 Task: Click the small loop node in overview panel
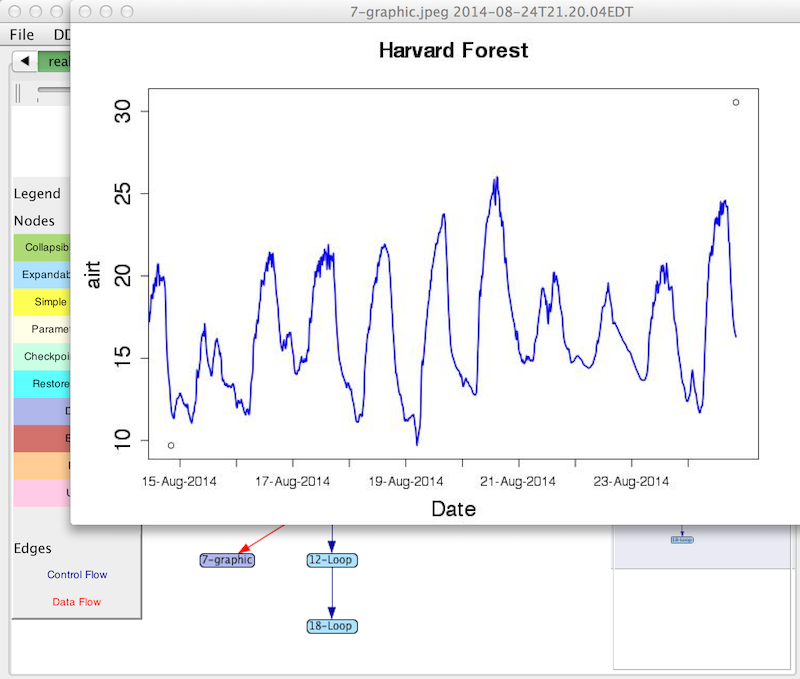pyautogui.click(x=682, y=540)
